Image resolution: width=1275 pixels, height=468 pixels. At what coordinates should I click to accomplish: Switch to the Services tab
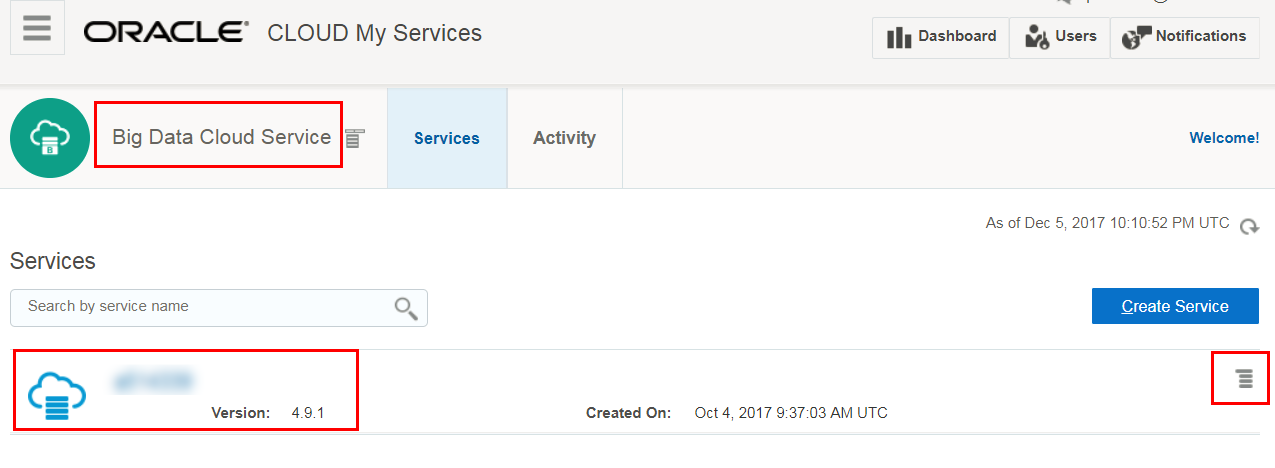[446, 138]
